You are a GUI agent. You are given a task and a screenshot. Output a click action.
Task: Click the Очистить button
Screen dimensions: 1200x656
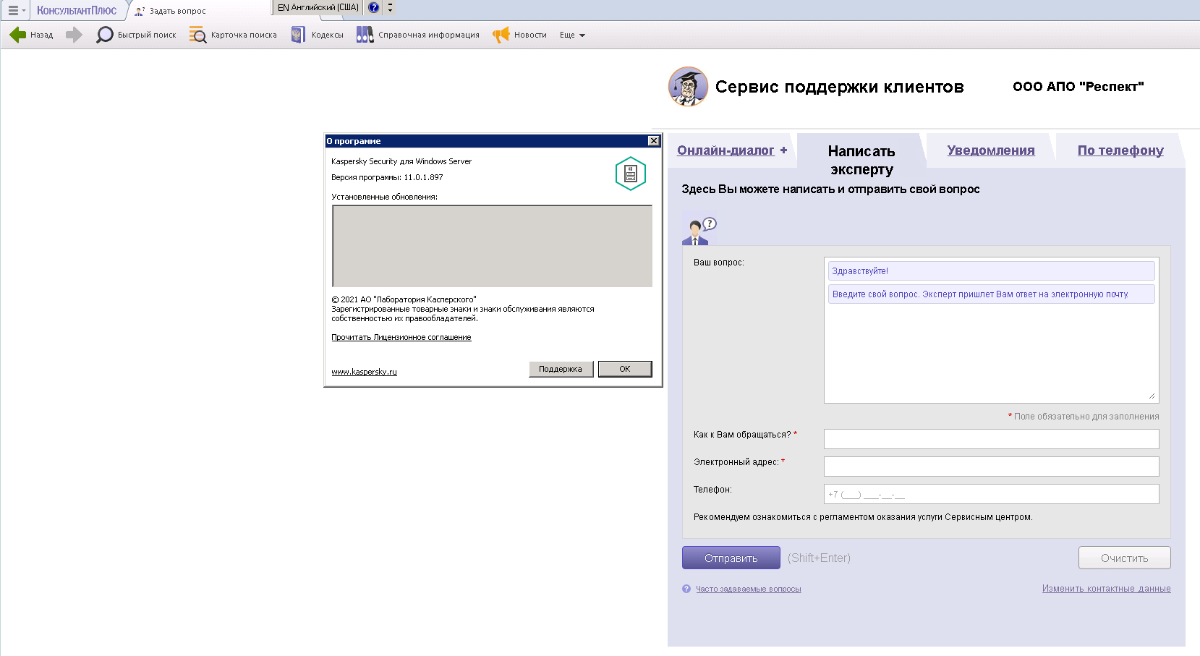pos(1124,557)
